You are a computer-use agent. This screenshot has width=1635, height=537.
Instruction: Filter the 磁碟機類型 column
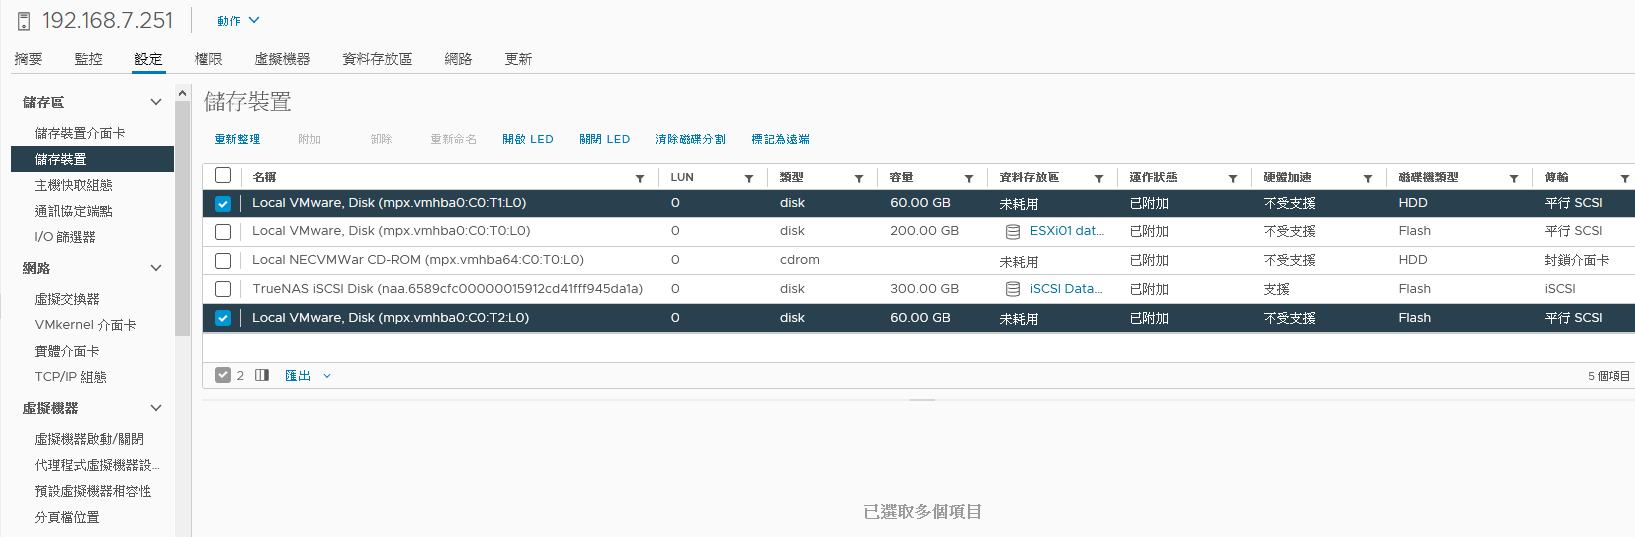(1514, 178)
